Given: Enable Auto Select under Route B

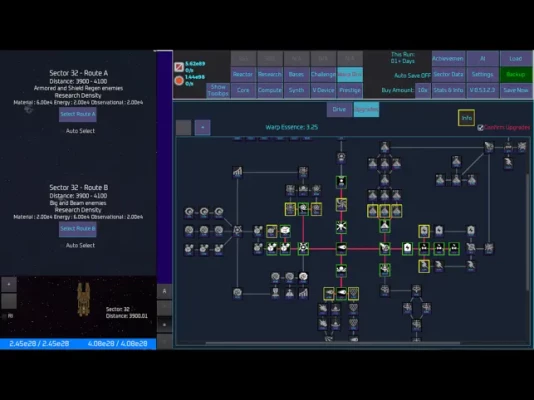Looking at the screenshot, I should pyautogui.click(x=62, y=245).
